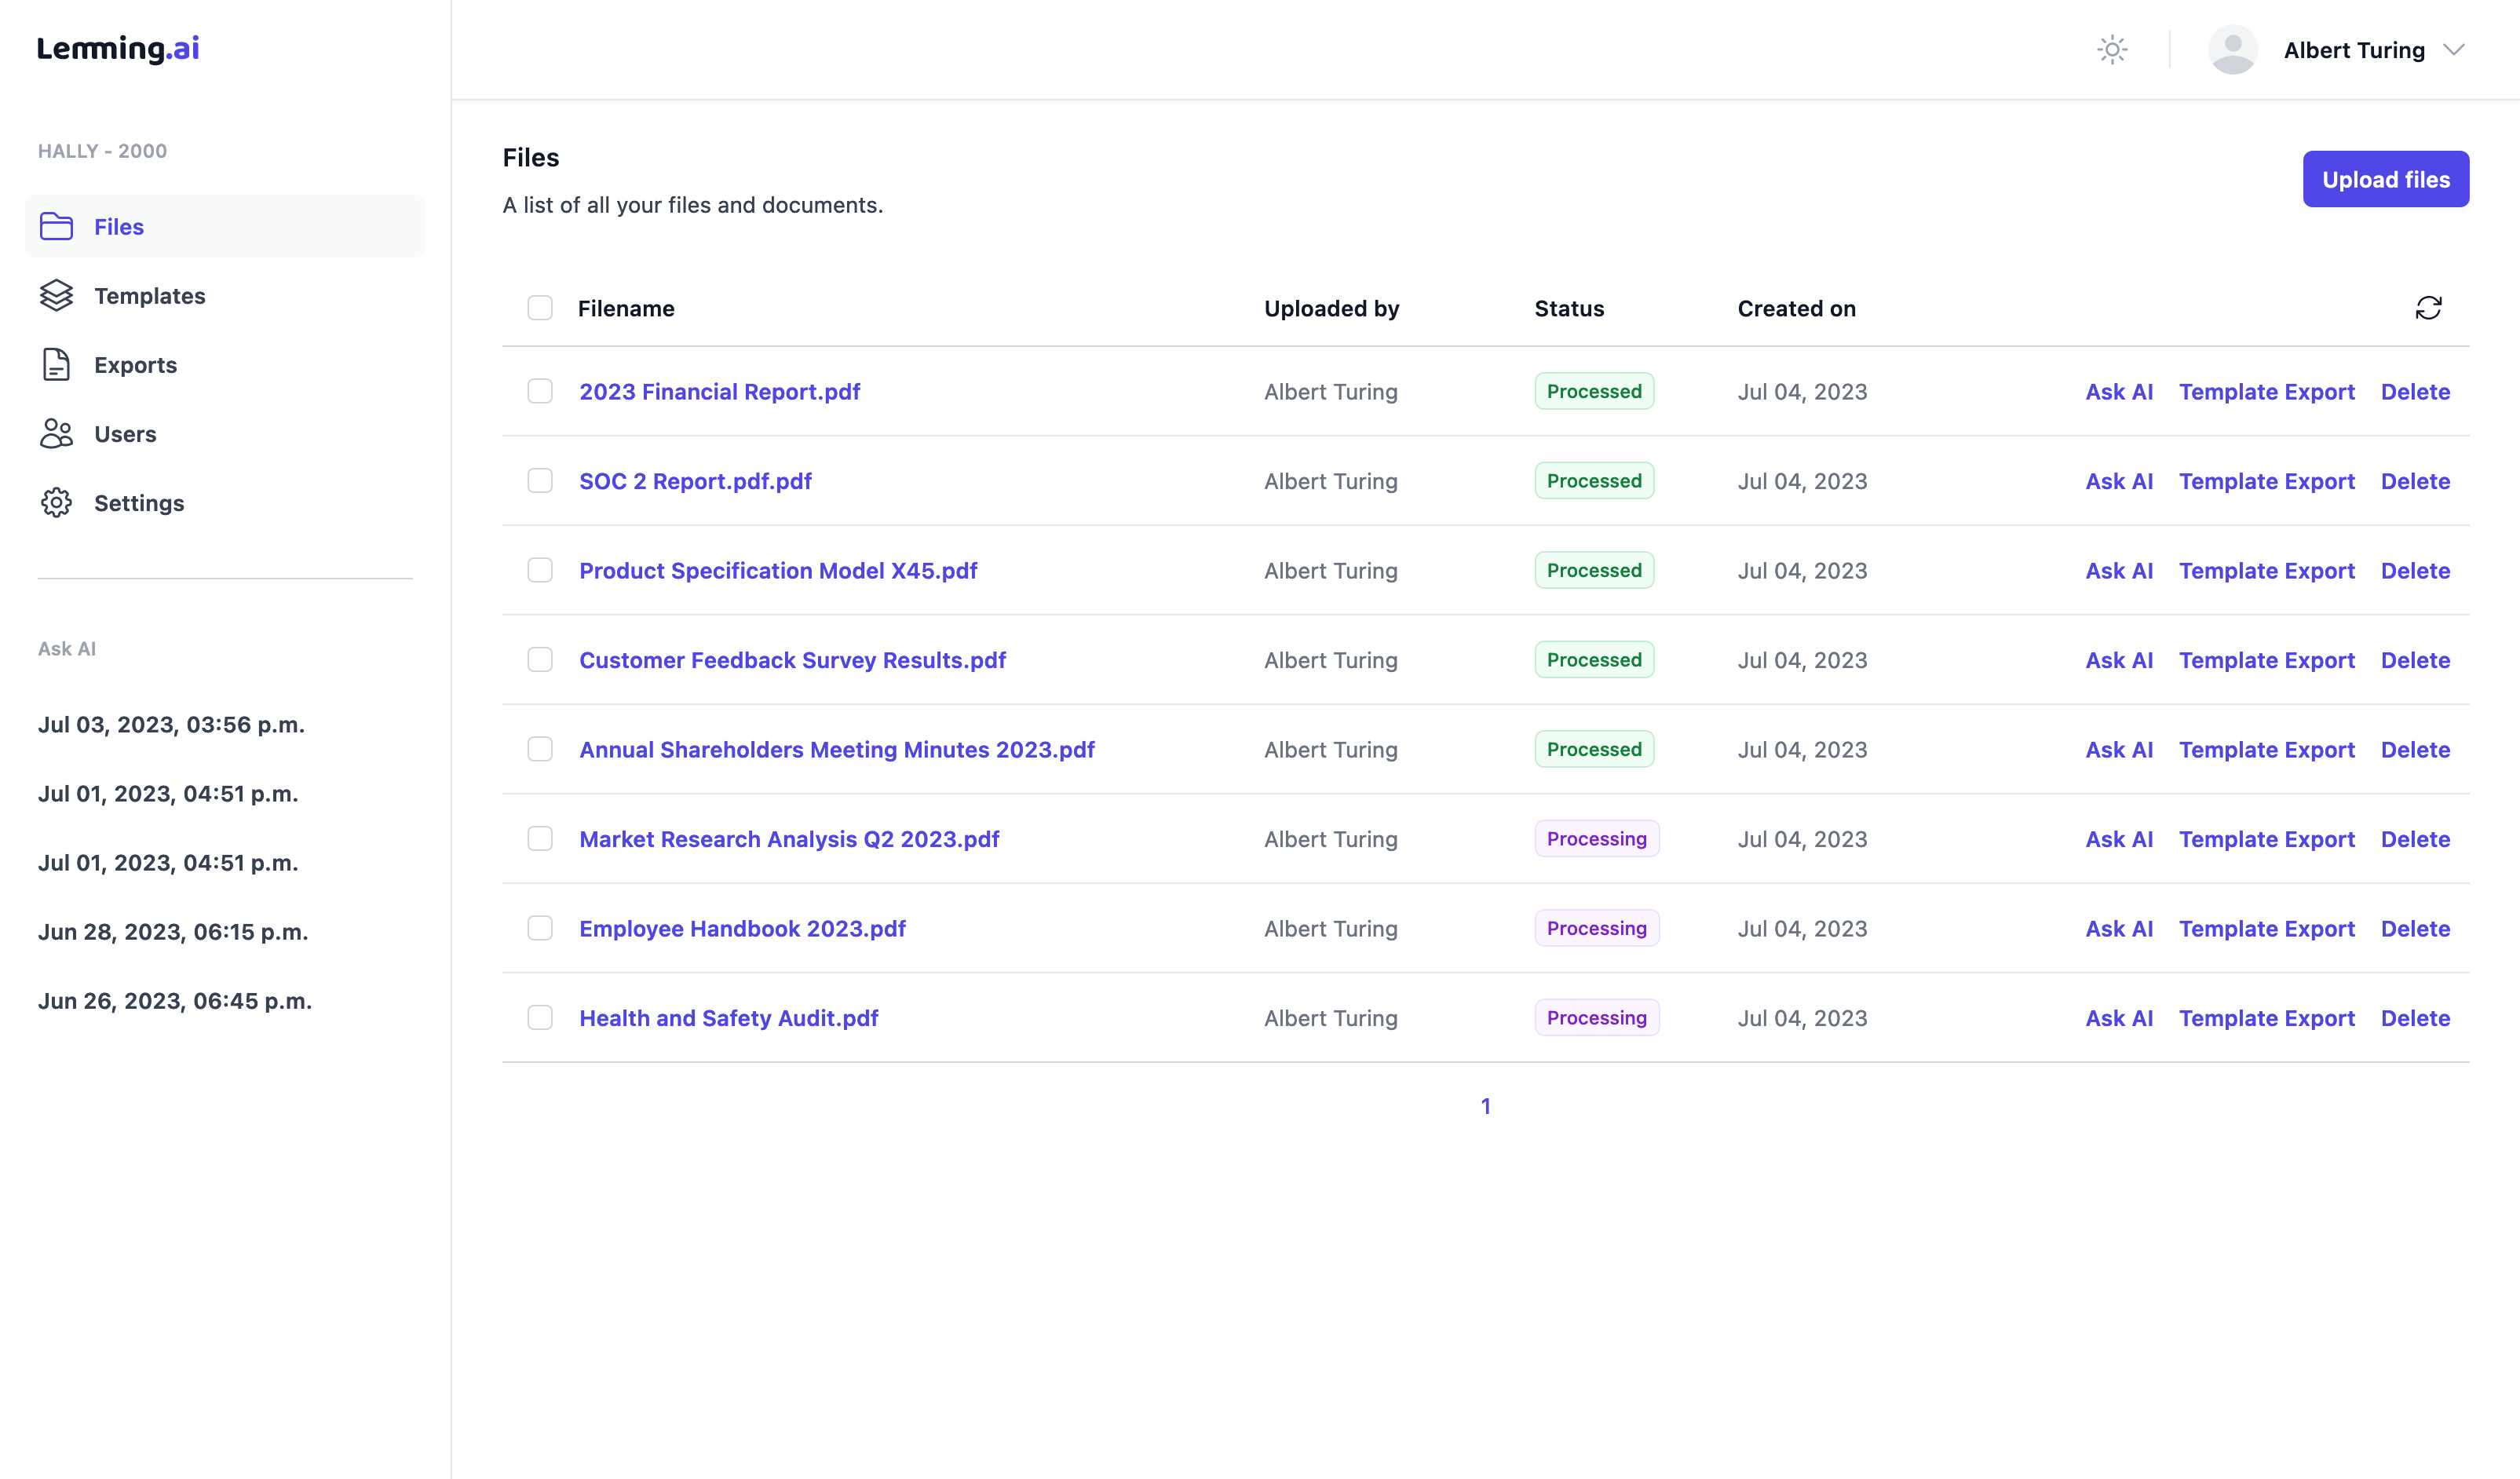Viewport: 2520px width, 1479px height.
Task: Select checkbox for Customer Feedback Survey Results.pdf
Action: [x=540, y=660]
